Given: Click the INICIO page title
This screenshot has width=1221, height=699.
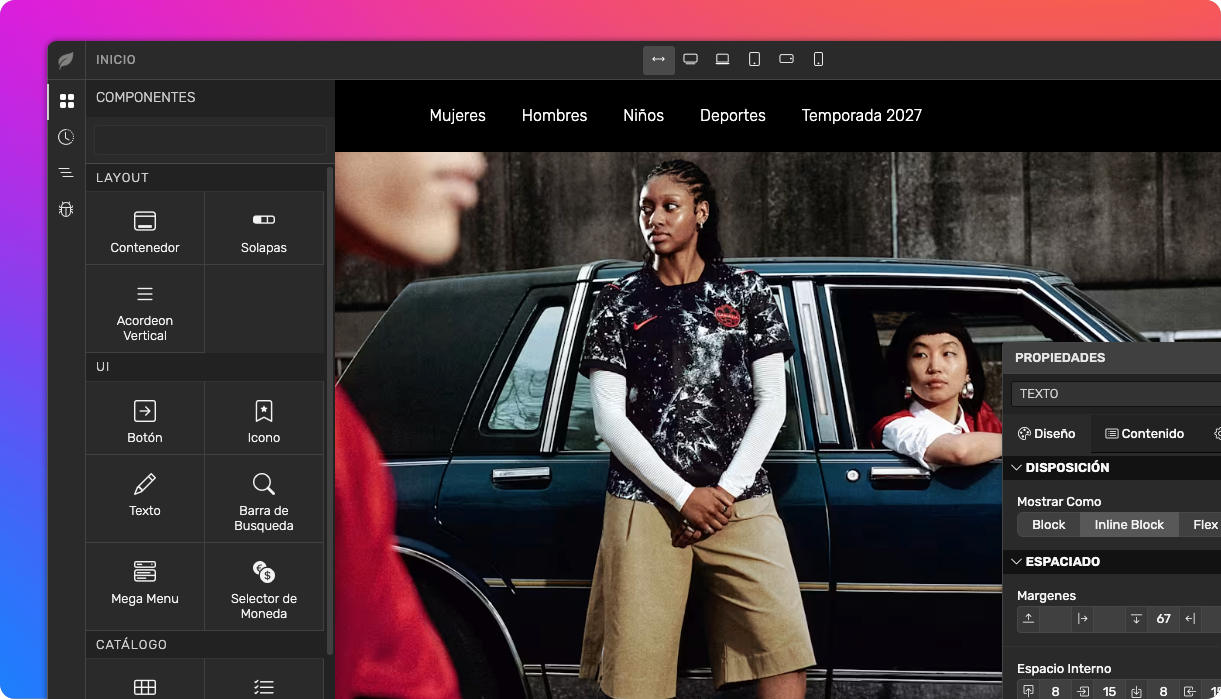Looking at the screenshot, I should pos(116,60).
